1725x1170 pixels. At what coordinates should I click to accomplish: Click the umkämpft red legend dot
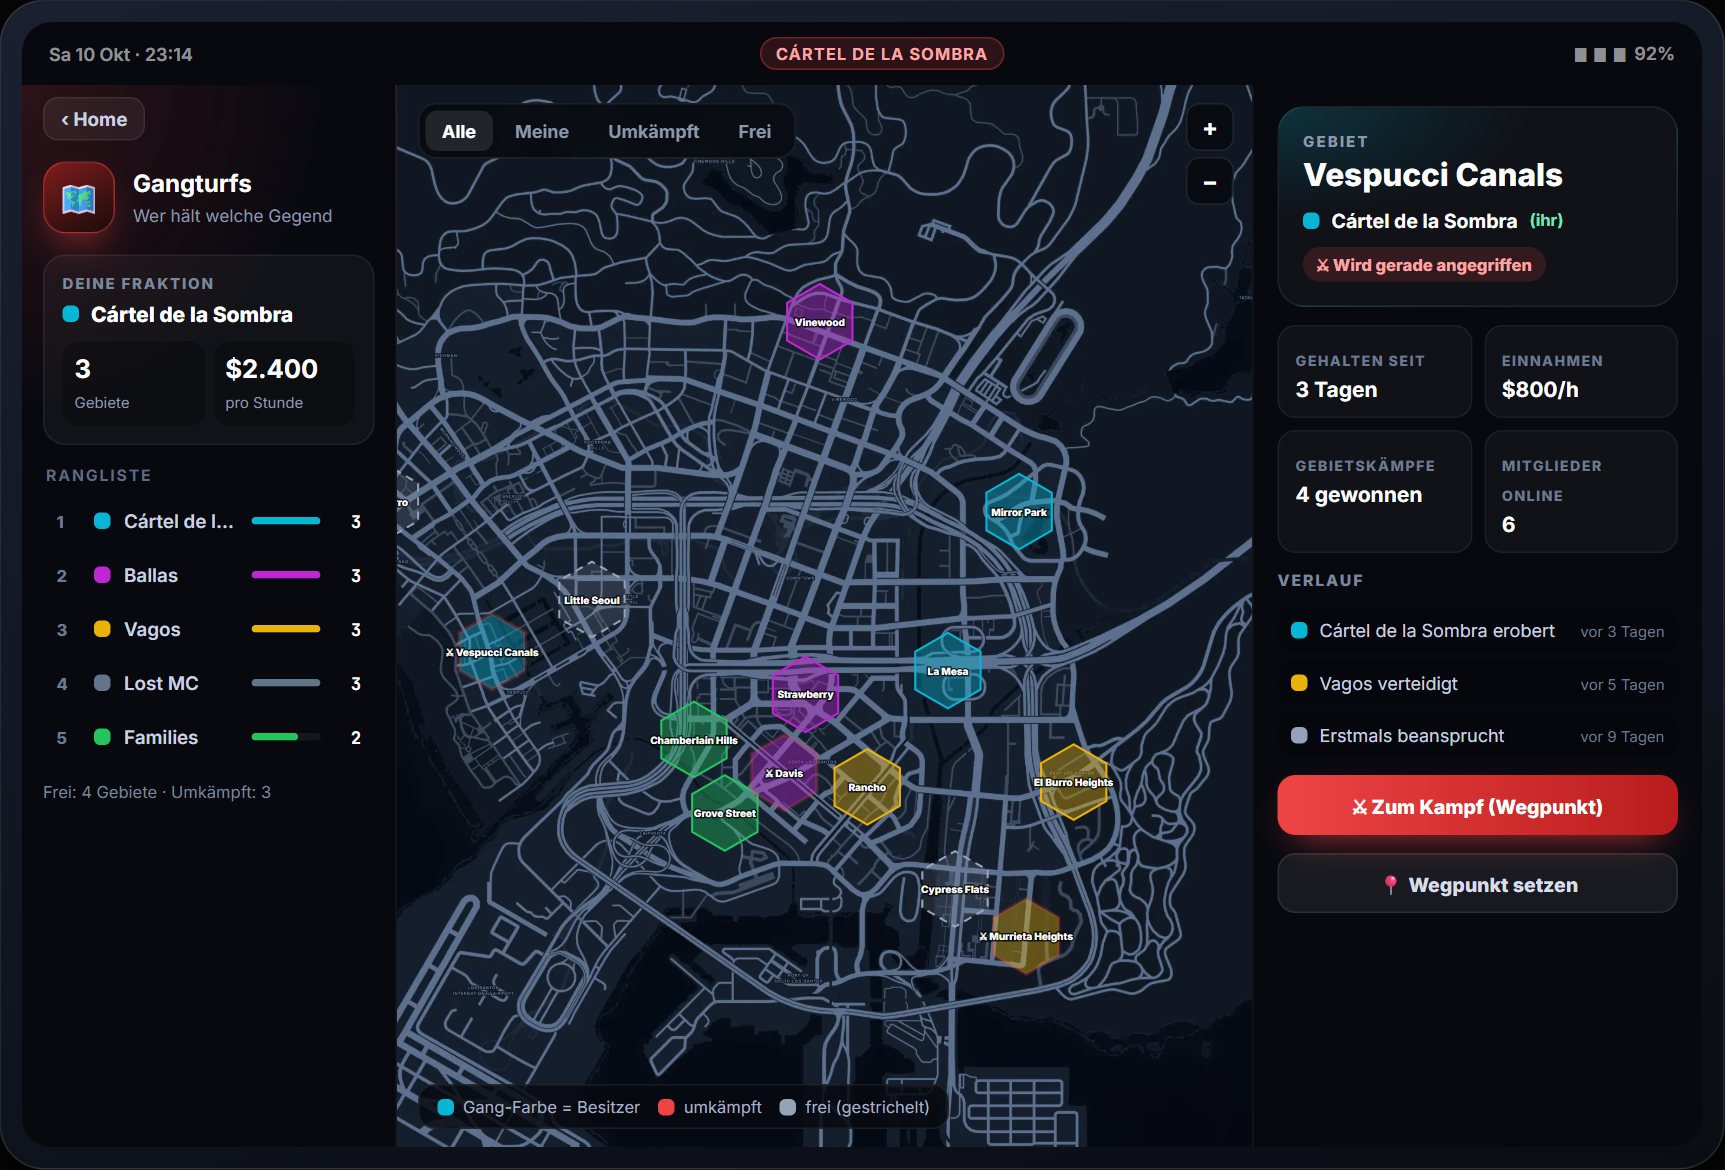(666, 1107)
